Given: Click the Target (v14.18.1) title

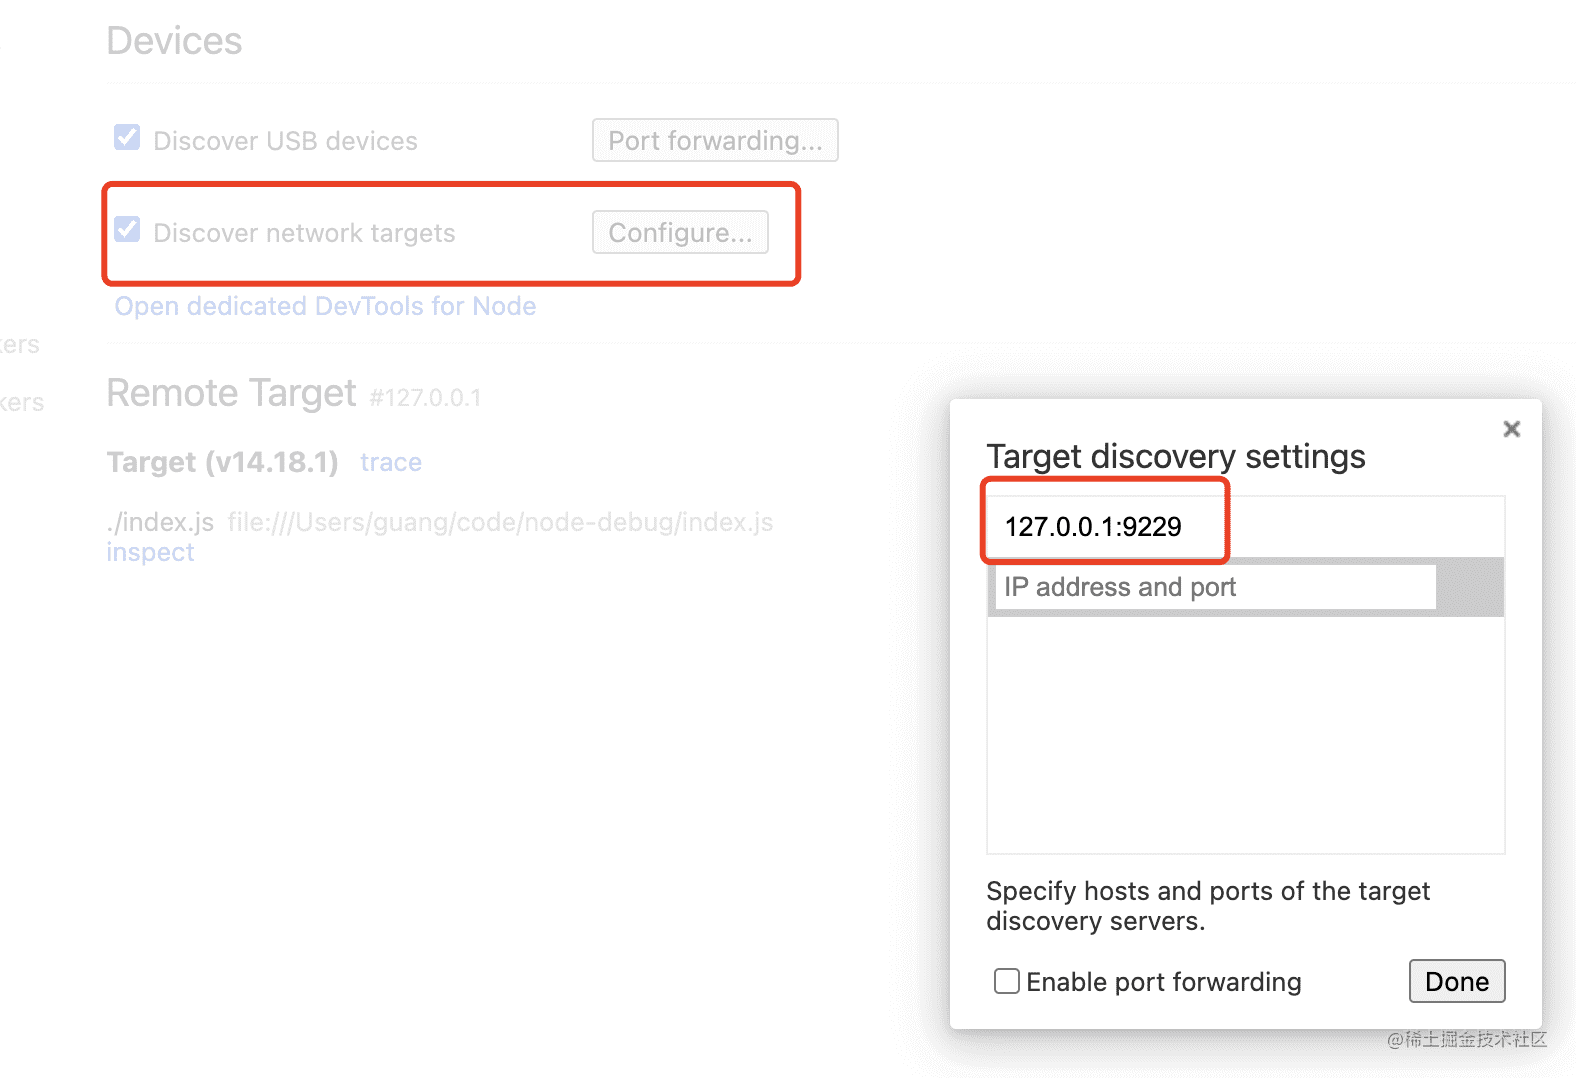Looking at the screenshot, I should tap(222, 462).
